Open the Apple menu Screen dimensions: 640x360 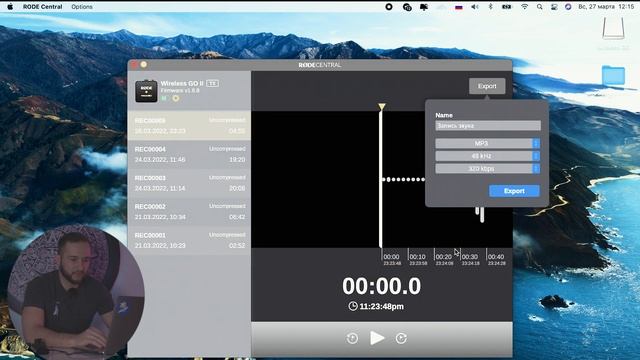coord(10,7)
